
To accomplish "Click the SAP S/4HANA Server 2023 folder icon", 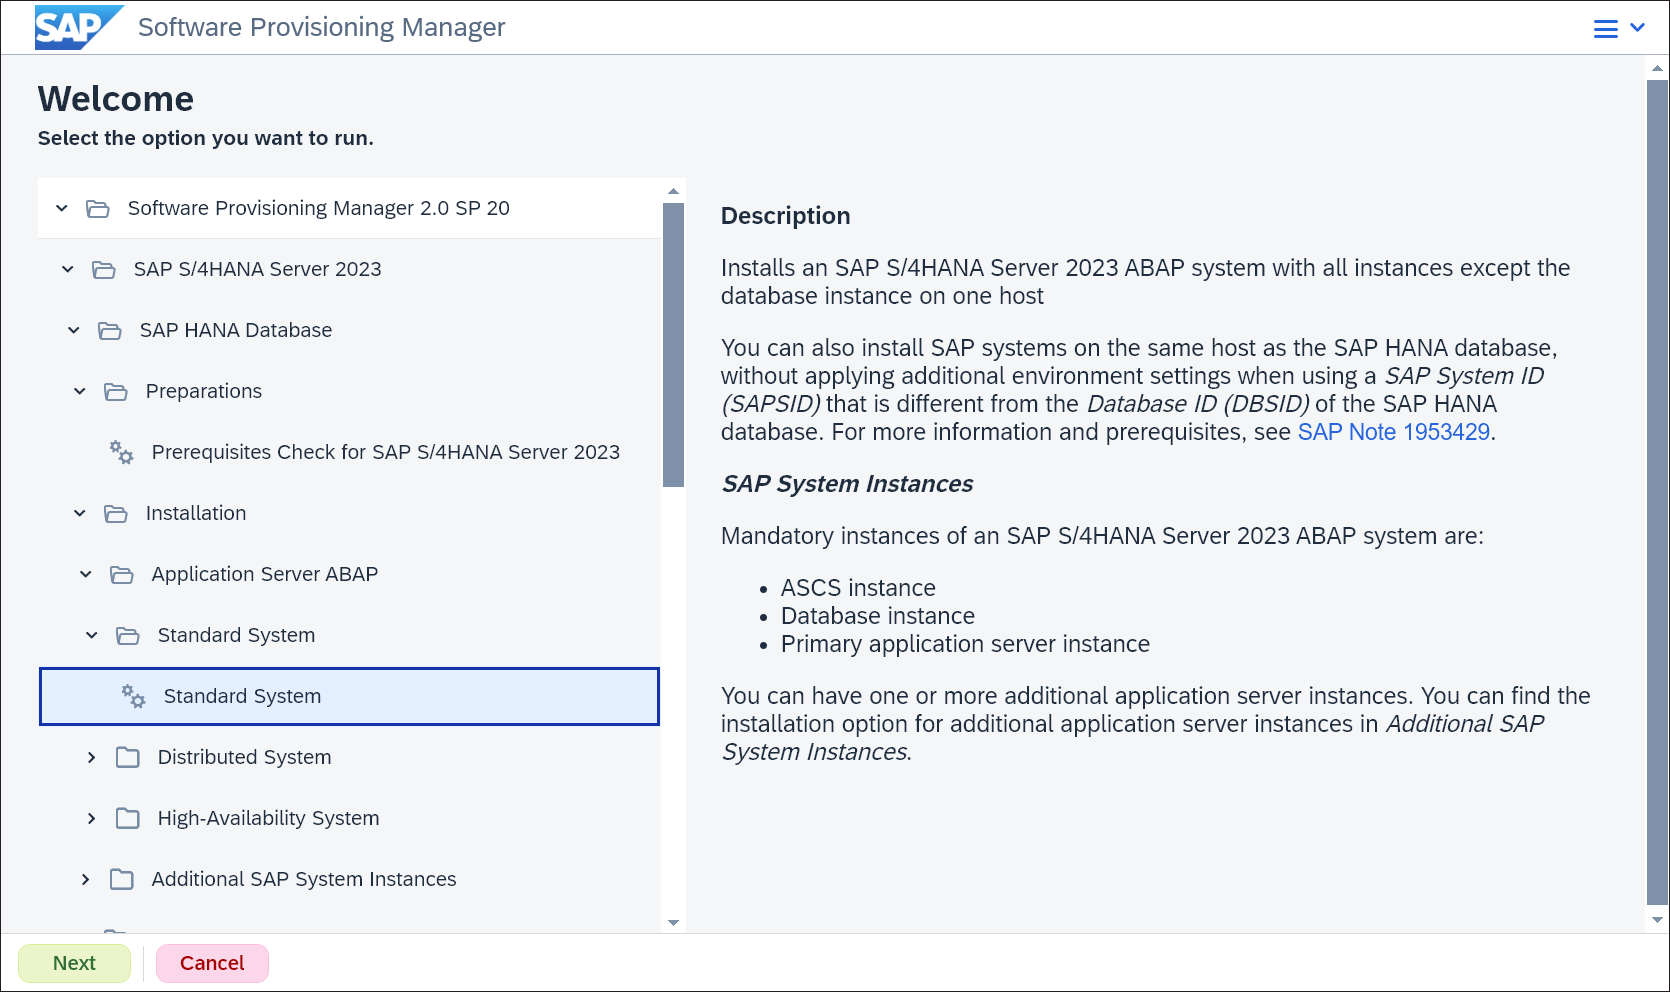I will point(104,270).
